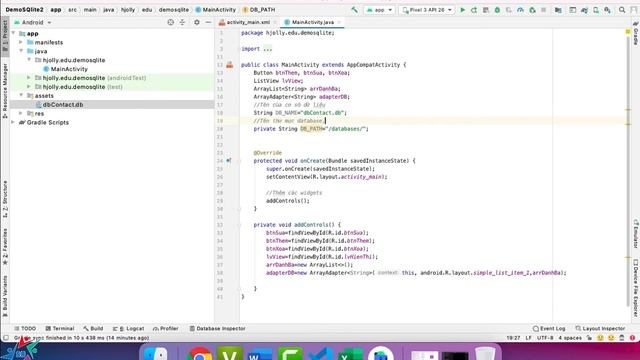Expand the manifests folder
This screenshot has height=360, width=640.
[x=21, y=42]
